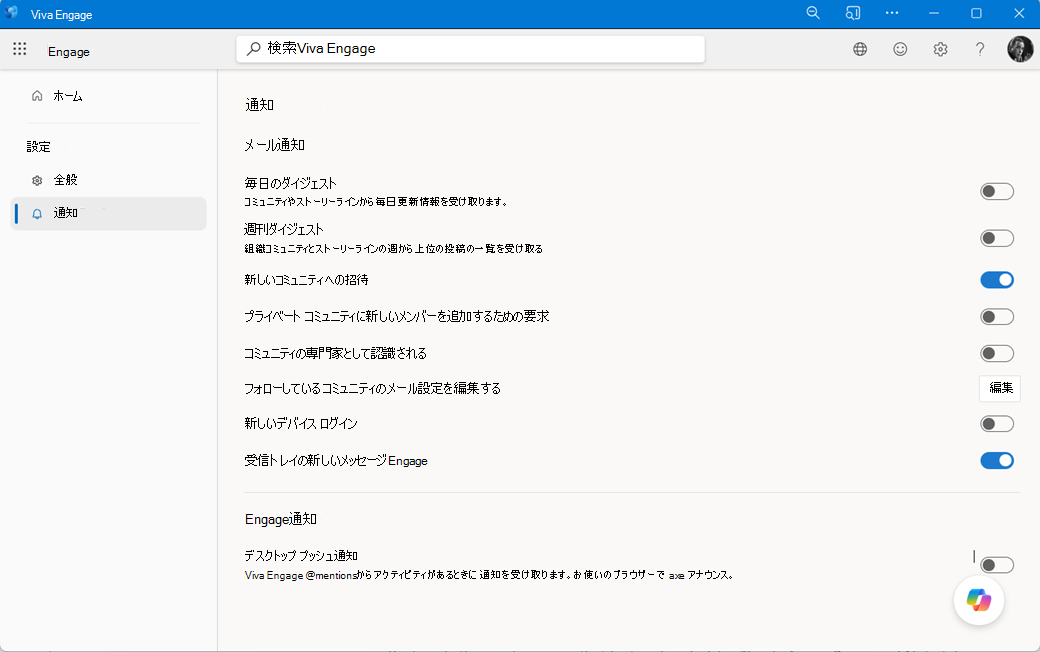Open the globe language icon
1040x652 pixels.
(x=860, y=49)
